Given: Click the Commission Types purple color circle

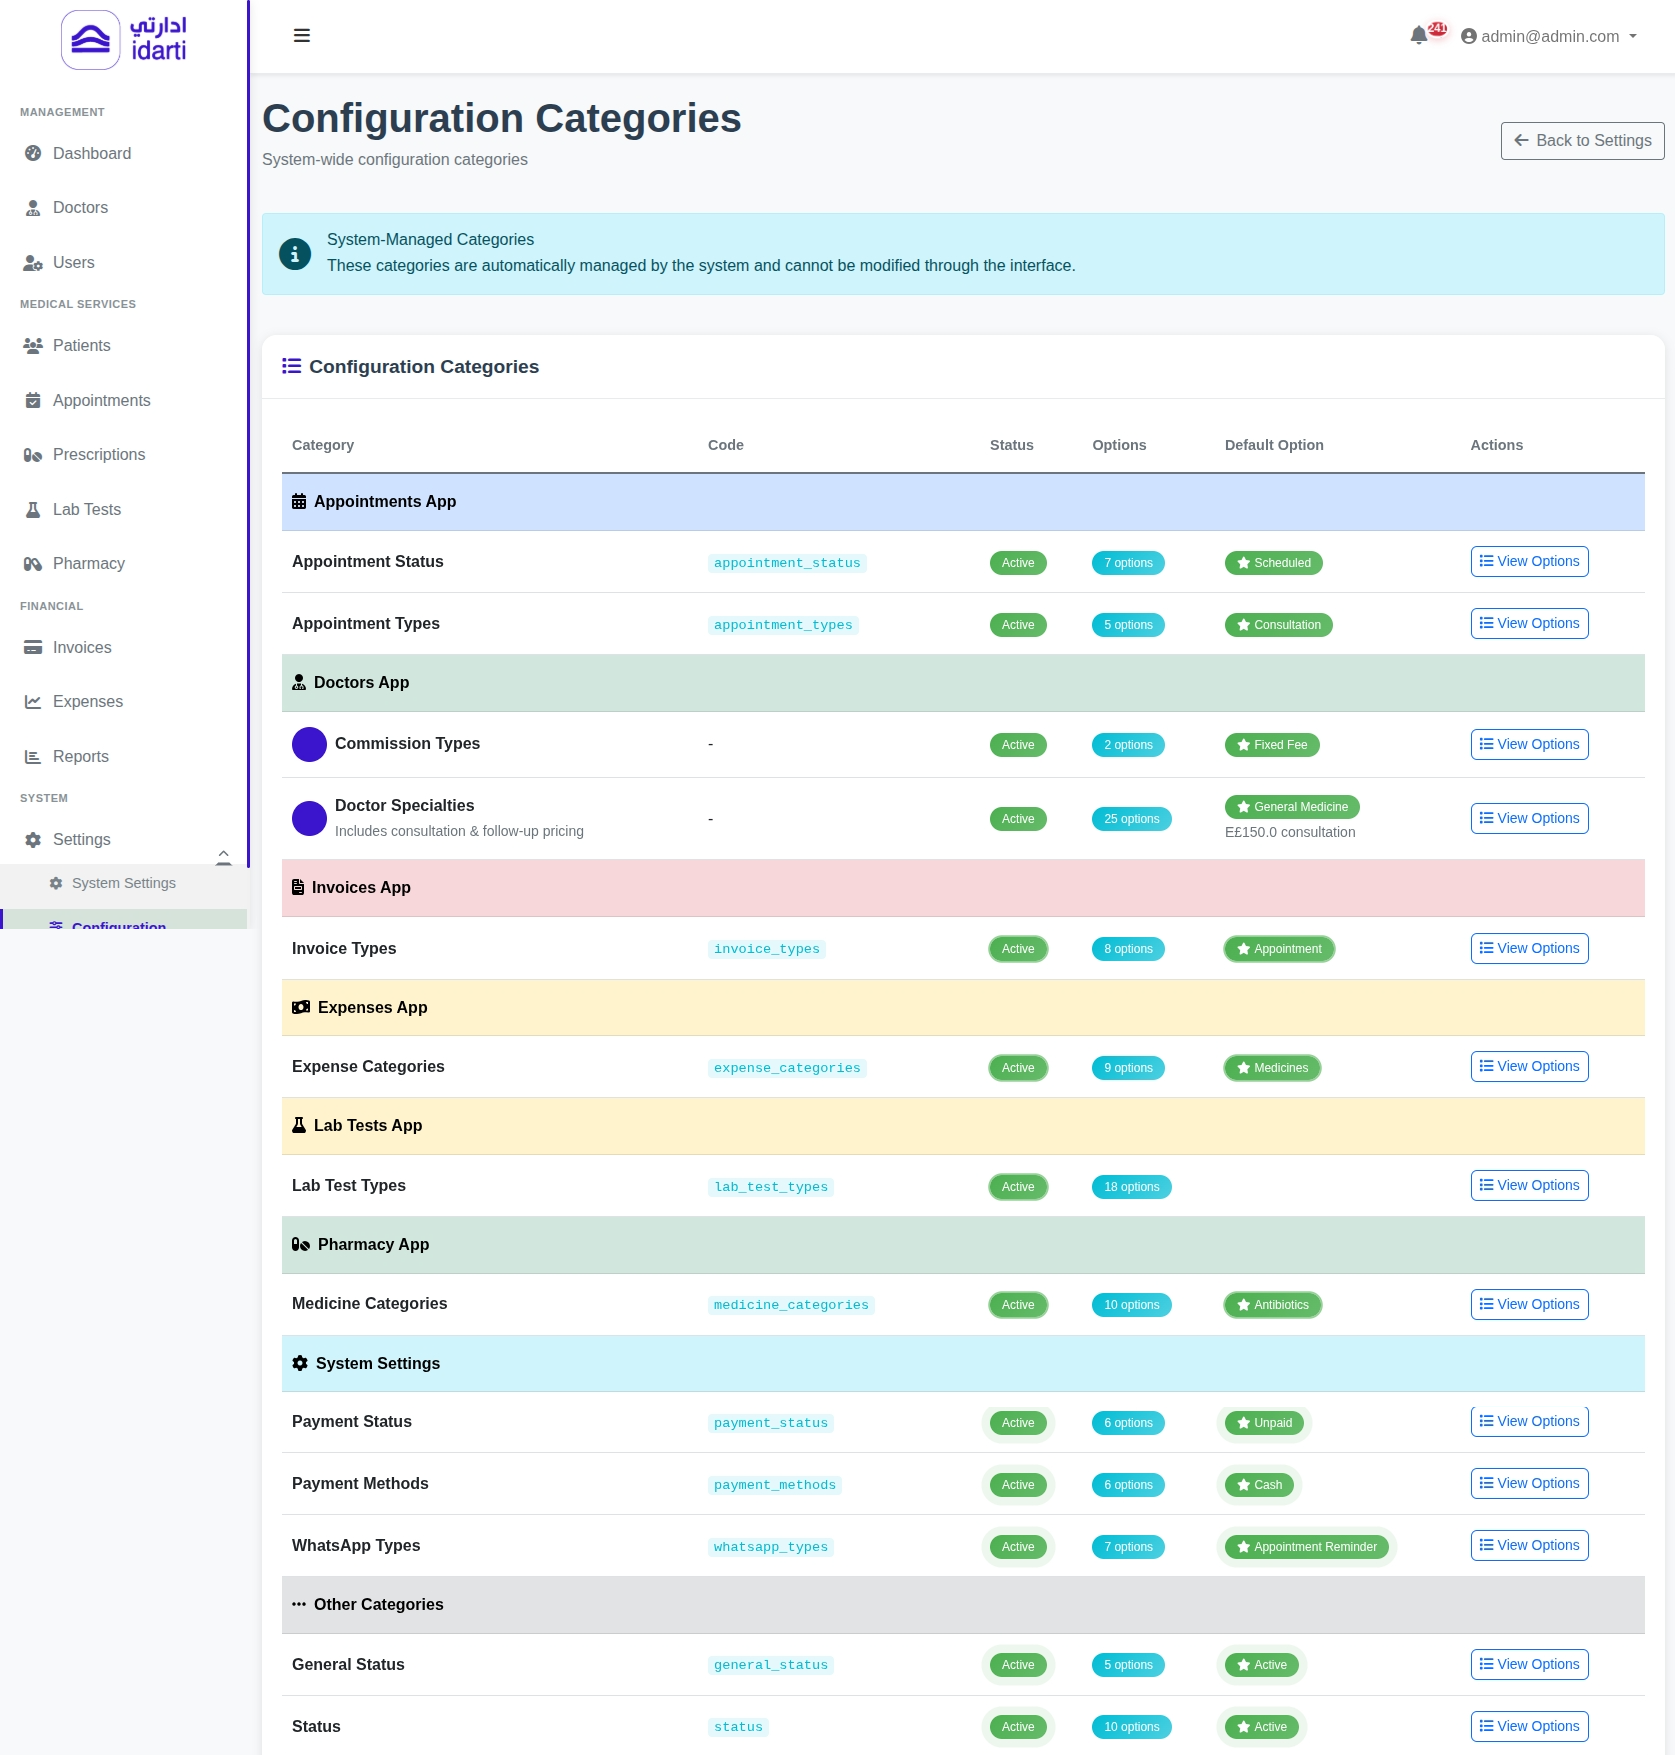Looking at the screenshot, I should [309, 744].
